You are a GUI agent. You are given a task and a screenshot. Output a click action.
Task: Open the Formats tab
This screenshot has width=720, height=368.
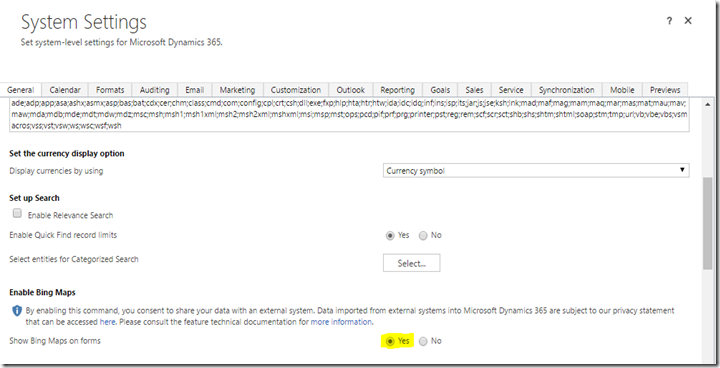coord(110,90)
